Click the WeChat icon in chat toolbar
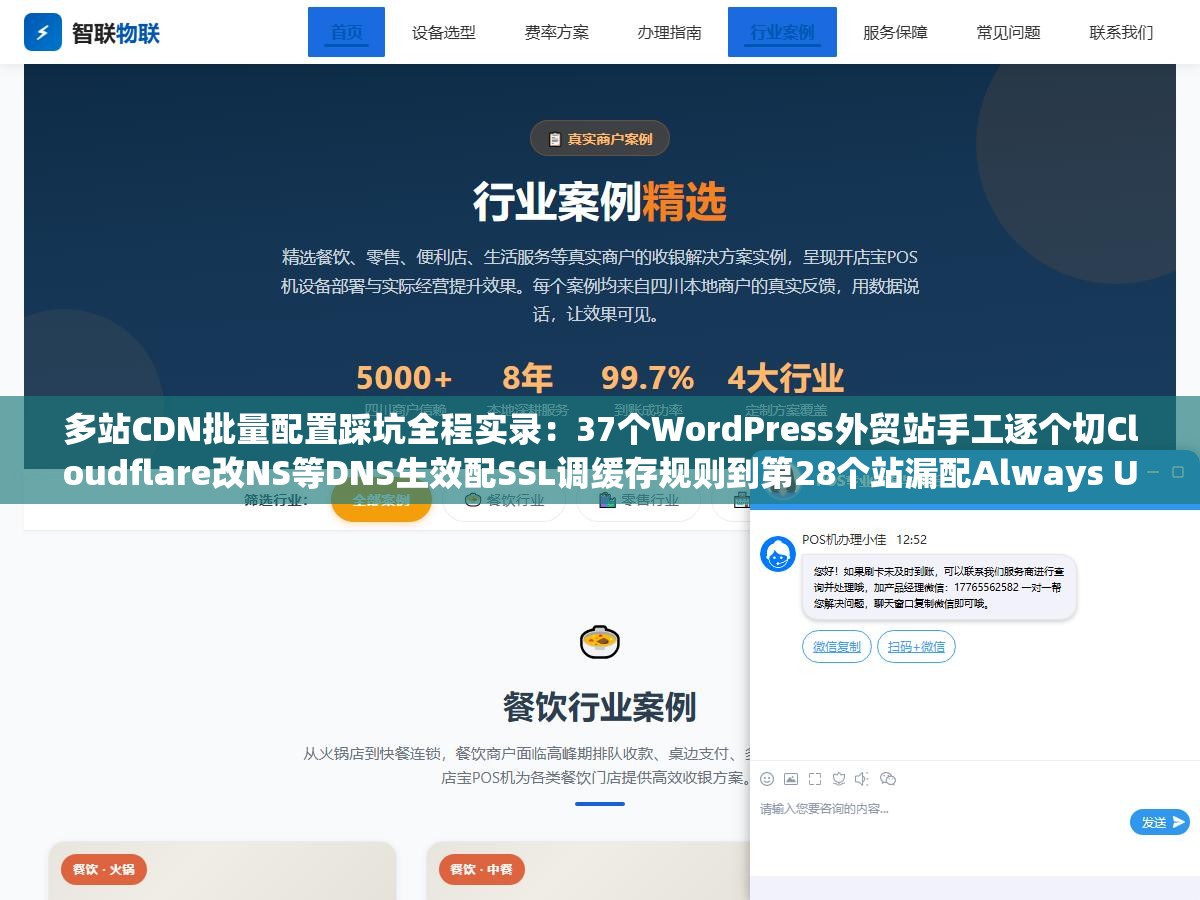 point(887,778)
